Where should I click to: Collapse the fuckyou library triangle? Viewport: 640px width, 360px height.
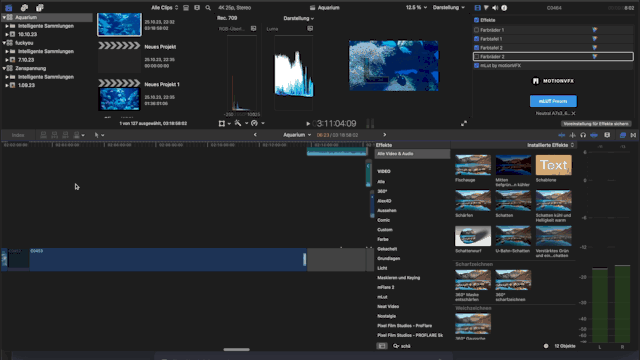(x=4, y=43)
